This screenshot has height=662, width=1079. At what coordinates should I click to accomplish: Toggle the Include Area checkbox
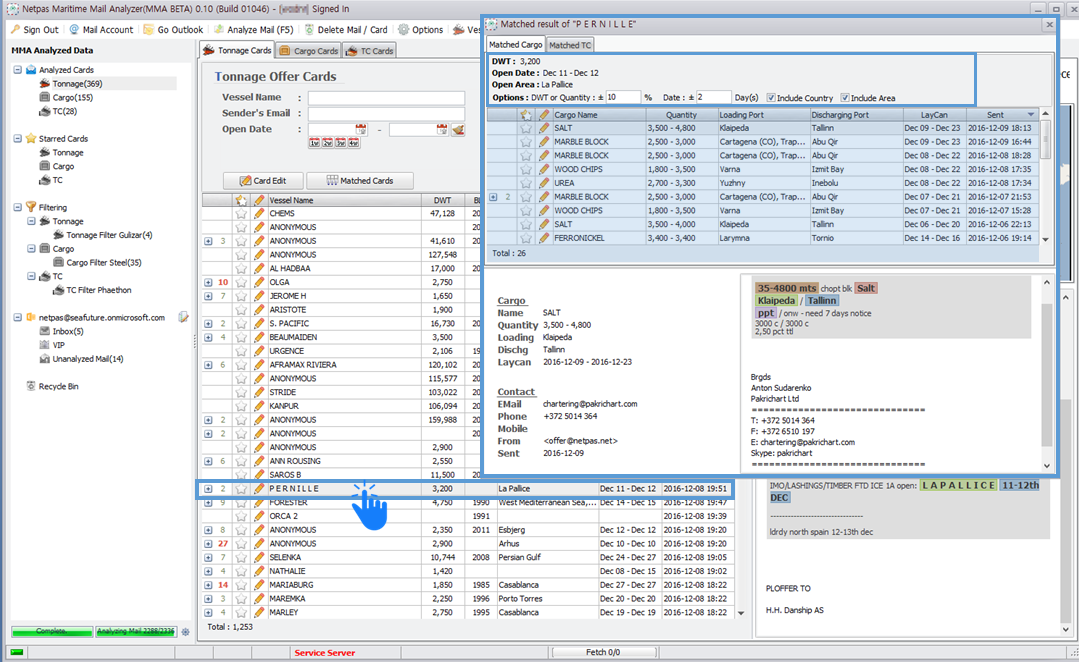pyautogui.click(x=845, y=98)
